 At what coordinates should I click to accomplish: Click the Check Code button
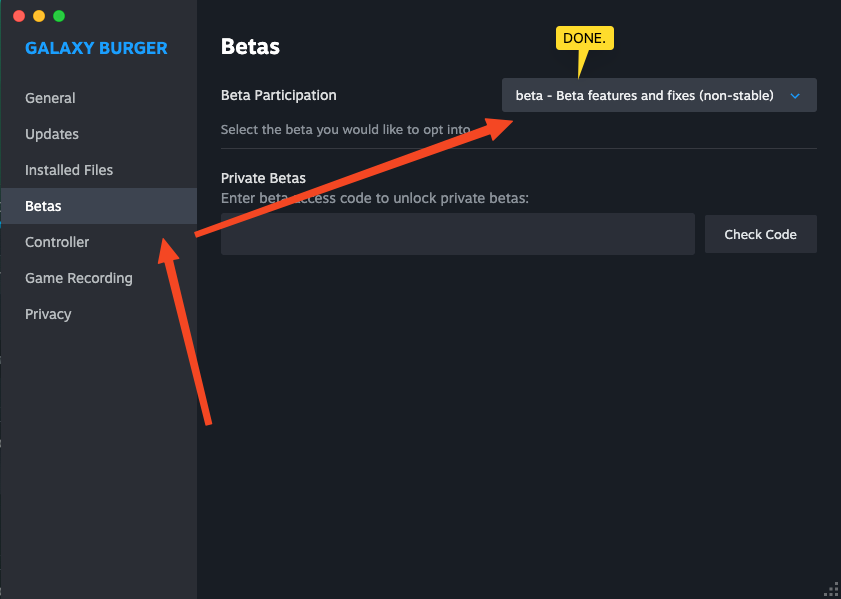point(761,234)
